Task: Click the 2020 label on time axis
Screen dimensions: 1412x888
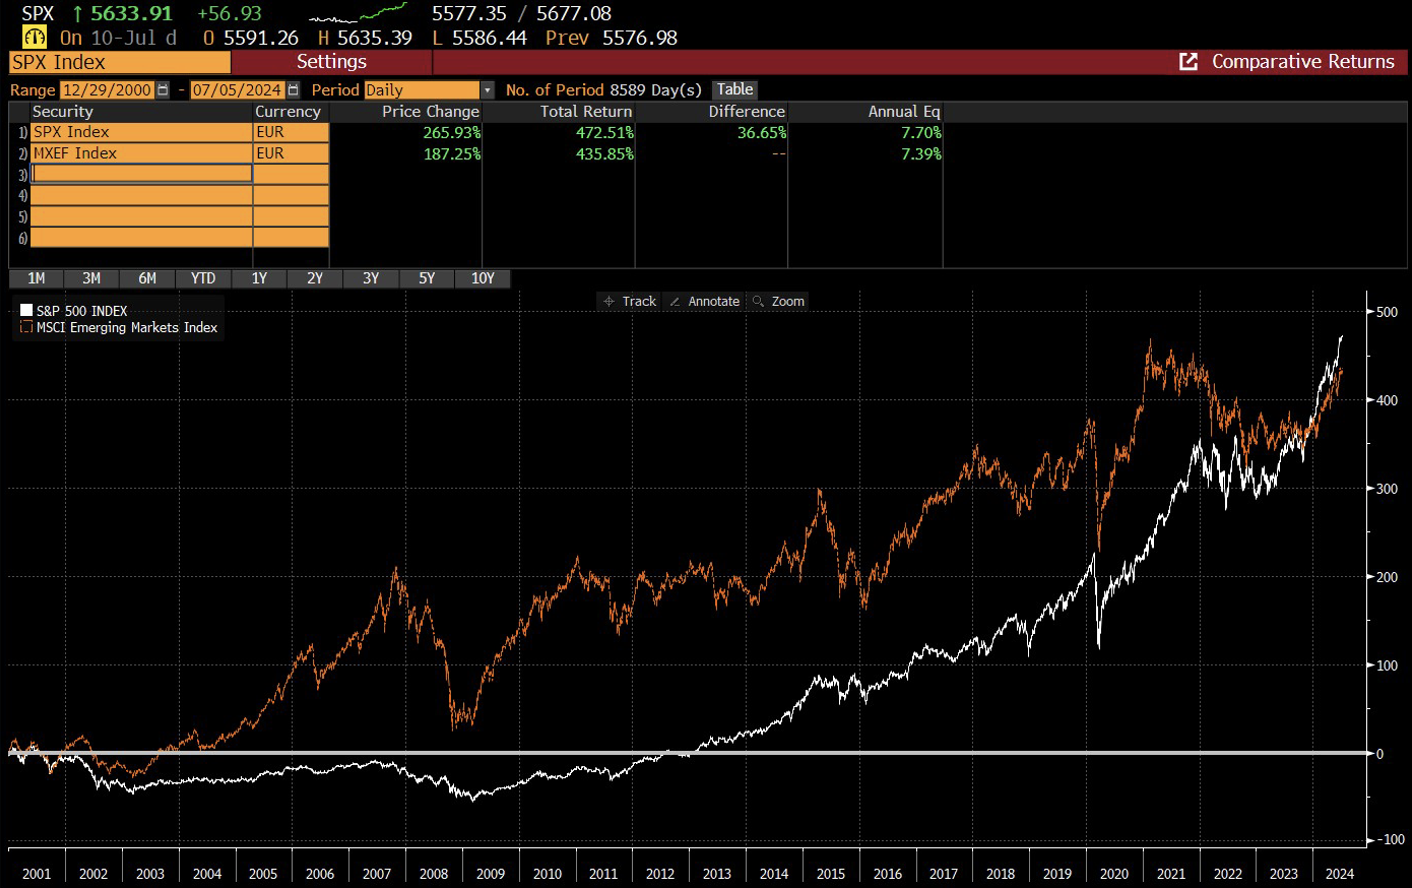Action: click(1114, 873)
